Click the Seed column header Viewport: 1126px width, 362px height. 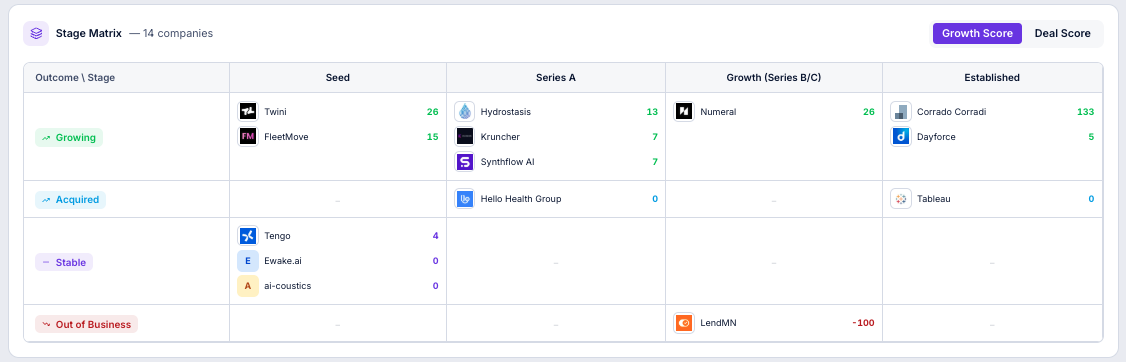338,78
